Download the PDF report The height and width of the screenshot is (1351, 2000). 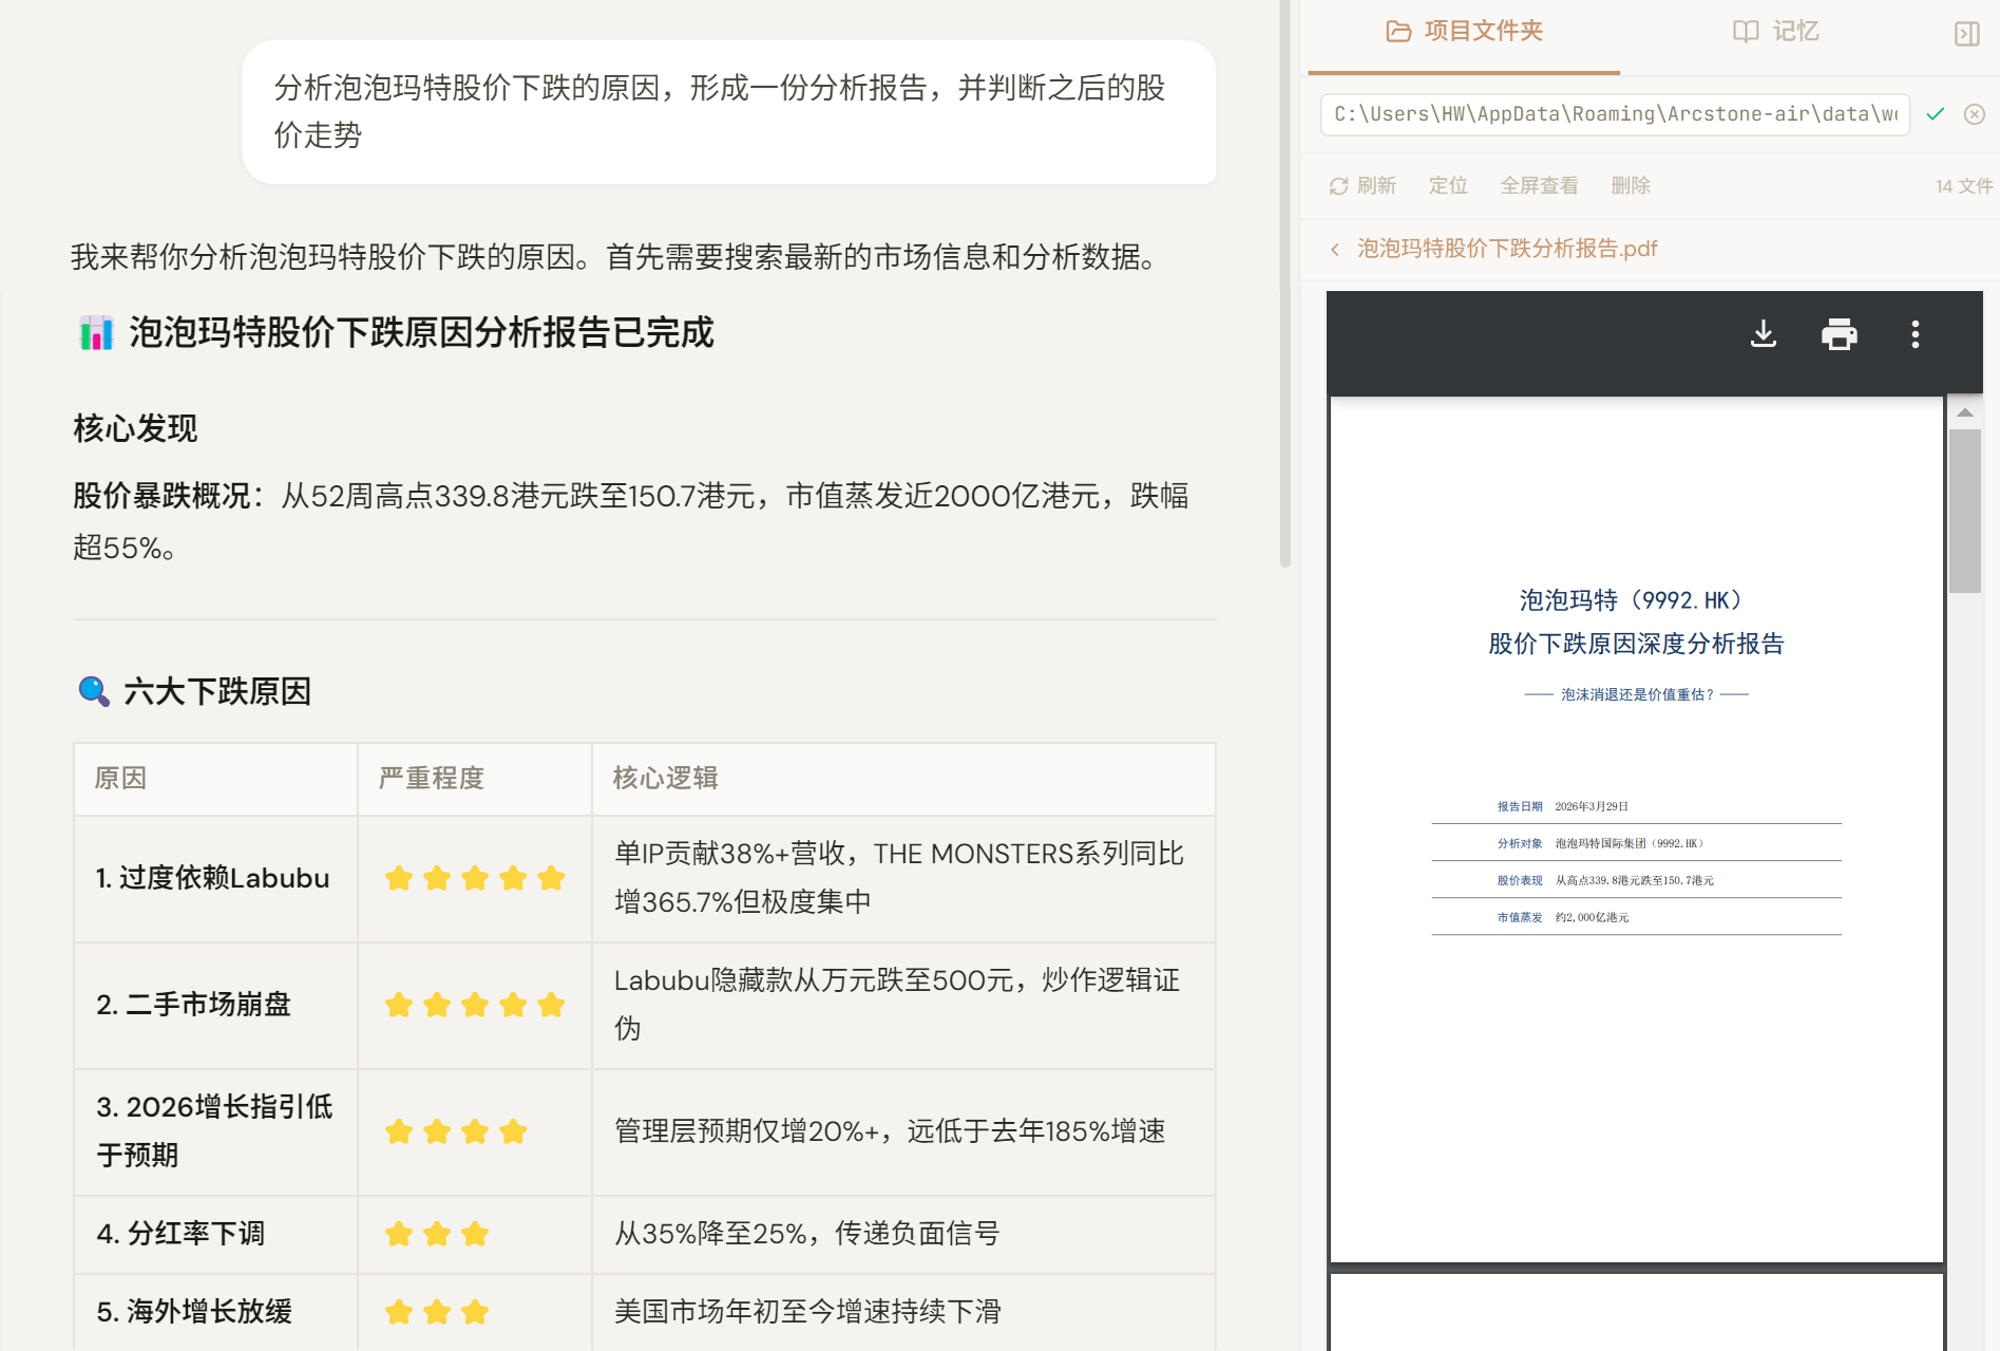pyautogui.click(x=1764, y=335)
